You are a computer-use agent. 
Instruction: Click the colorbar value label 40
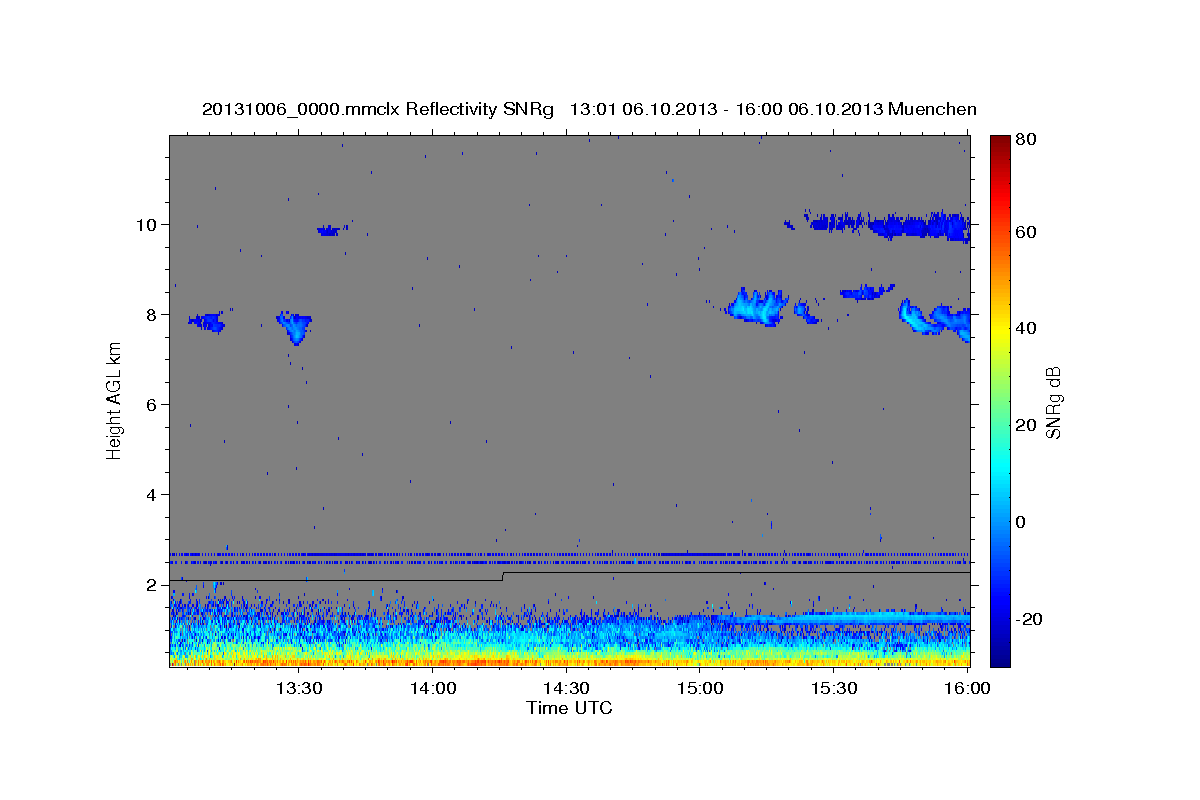(x=1027, y=328)
